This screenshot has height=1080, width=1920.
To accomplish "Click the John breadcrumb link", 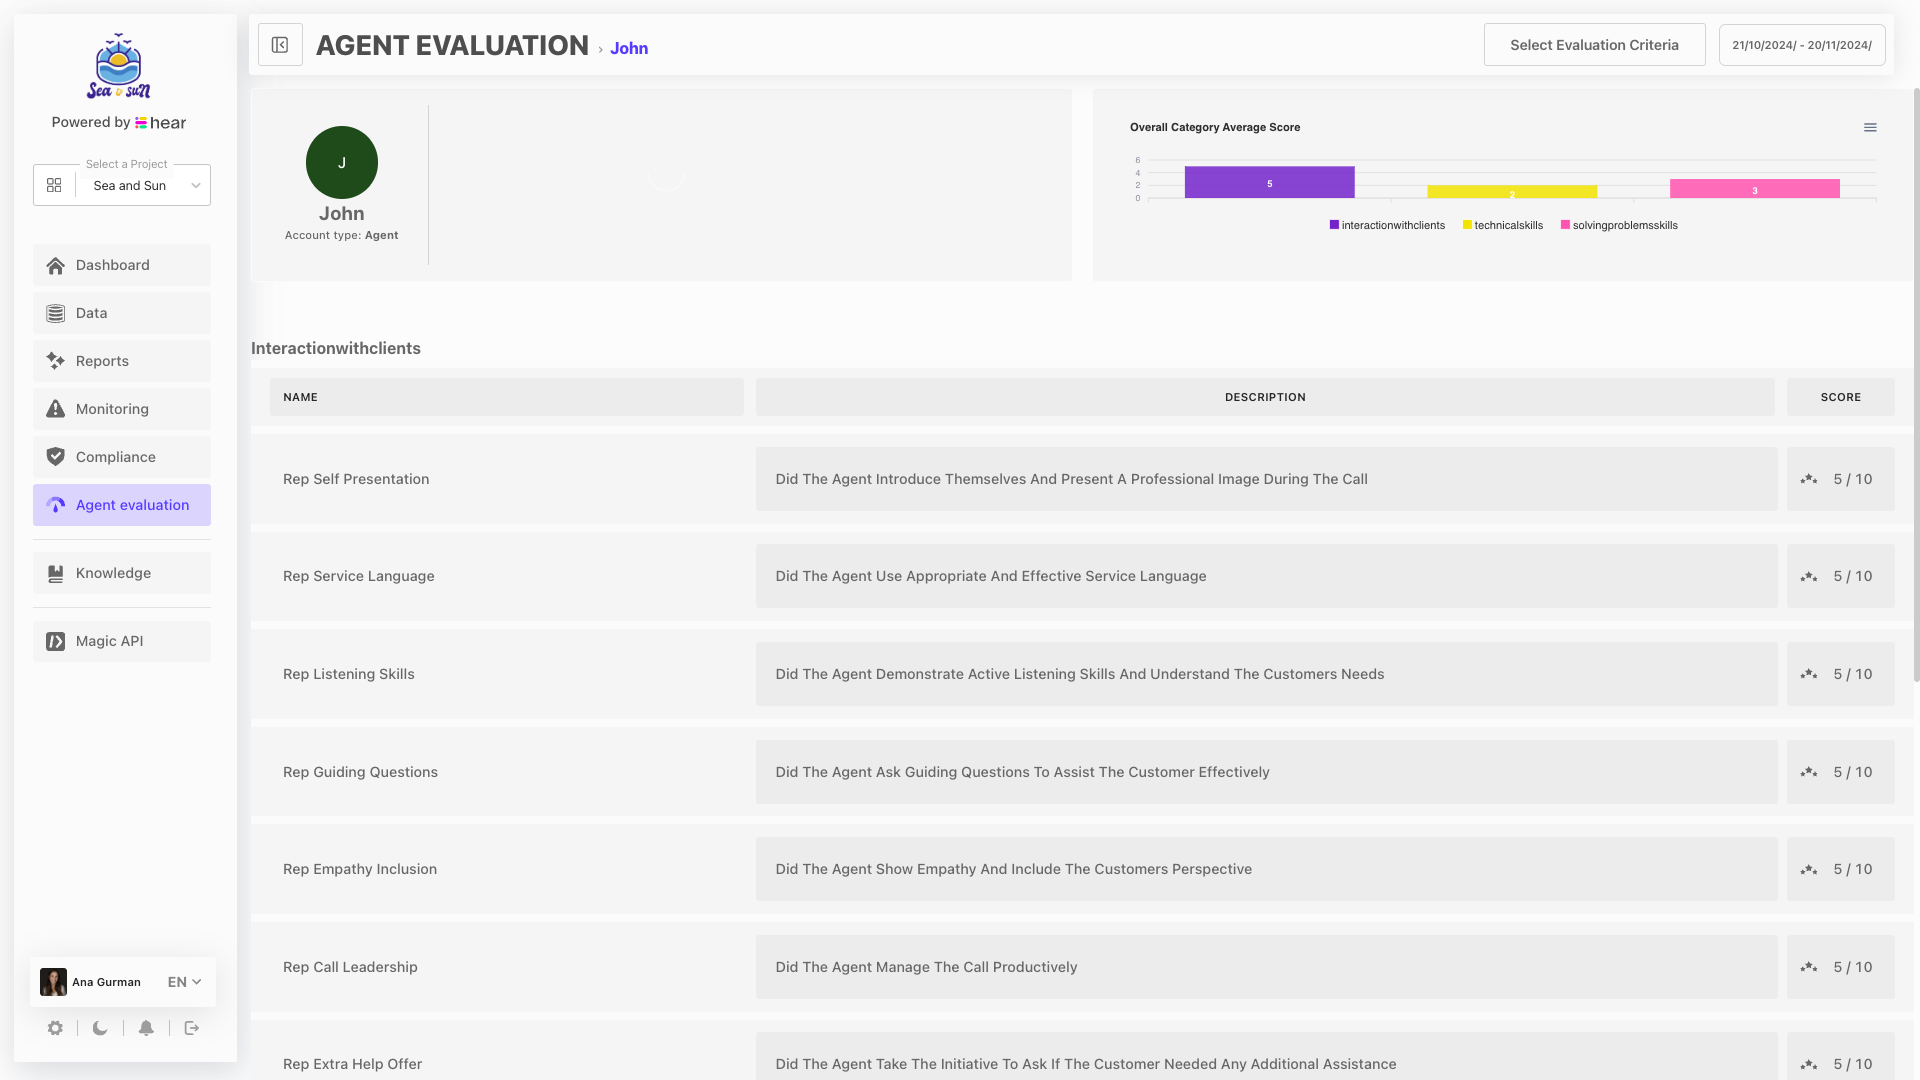I will (629, 48).
